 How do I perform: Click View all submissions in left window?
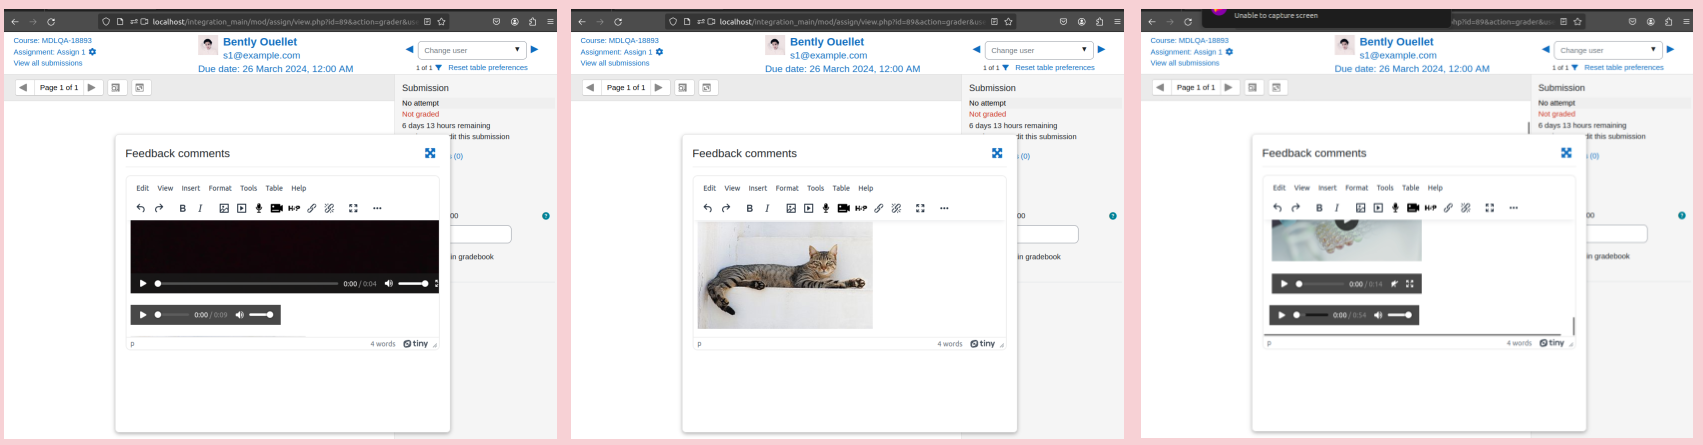[x=48, y=63]
